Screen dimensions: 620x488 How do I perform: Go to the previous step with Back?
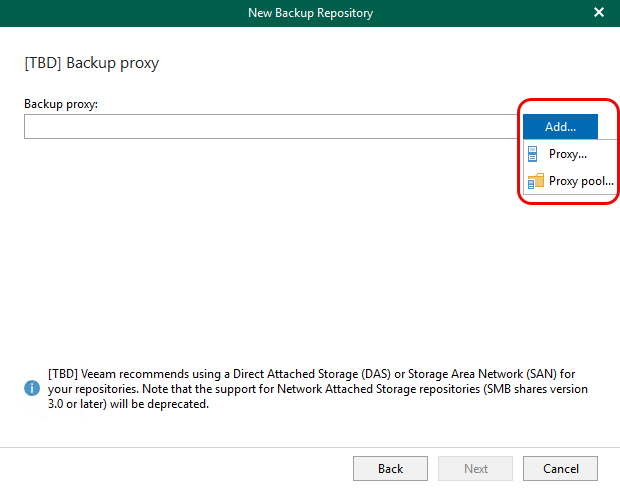pyautogui.click(x=390, y=468)
